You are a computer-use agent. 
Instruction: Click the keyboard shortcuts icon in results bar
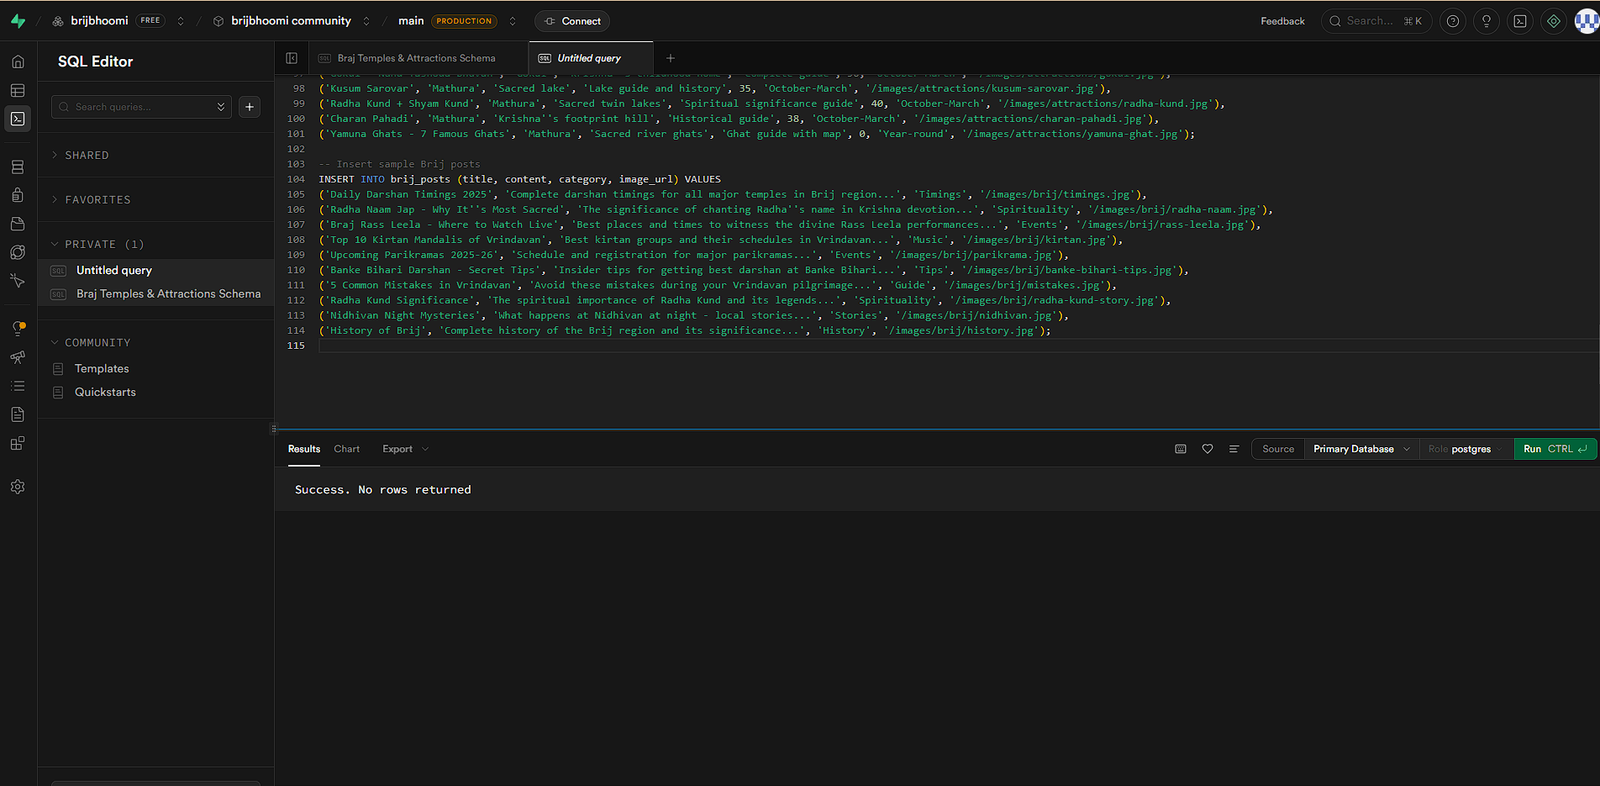(1180, 449)
